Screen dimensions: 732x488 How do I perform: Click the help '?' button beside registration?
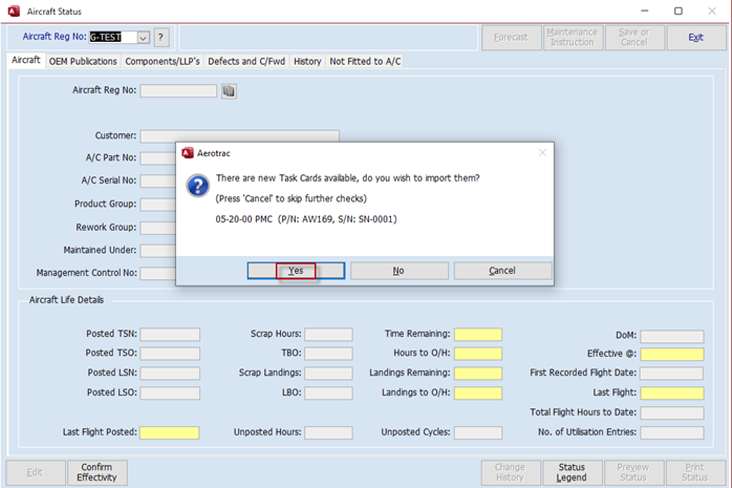pos(161,37)
